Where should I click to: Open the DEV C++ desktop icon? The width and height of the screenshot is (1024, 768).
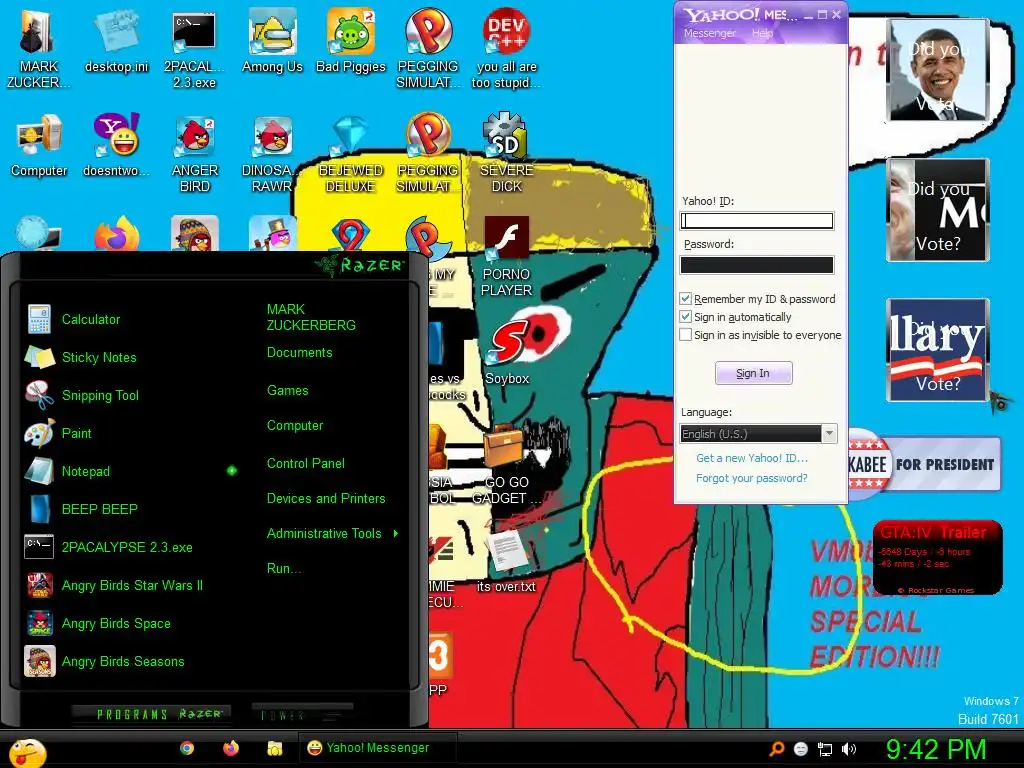pos(506,48)
